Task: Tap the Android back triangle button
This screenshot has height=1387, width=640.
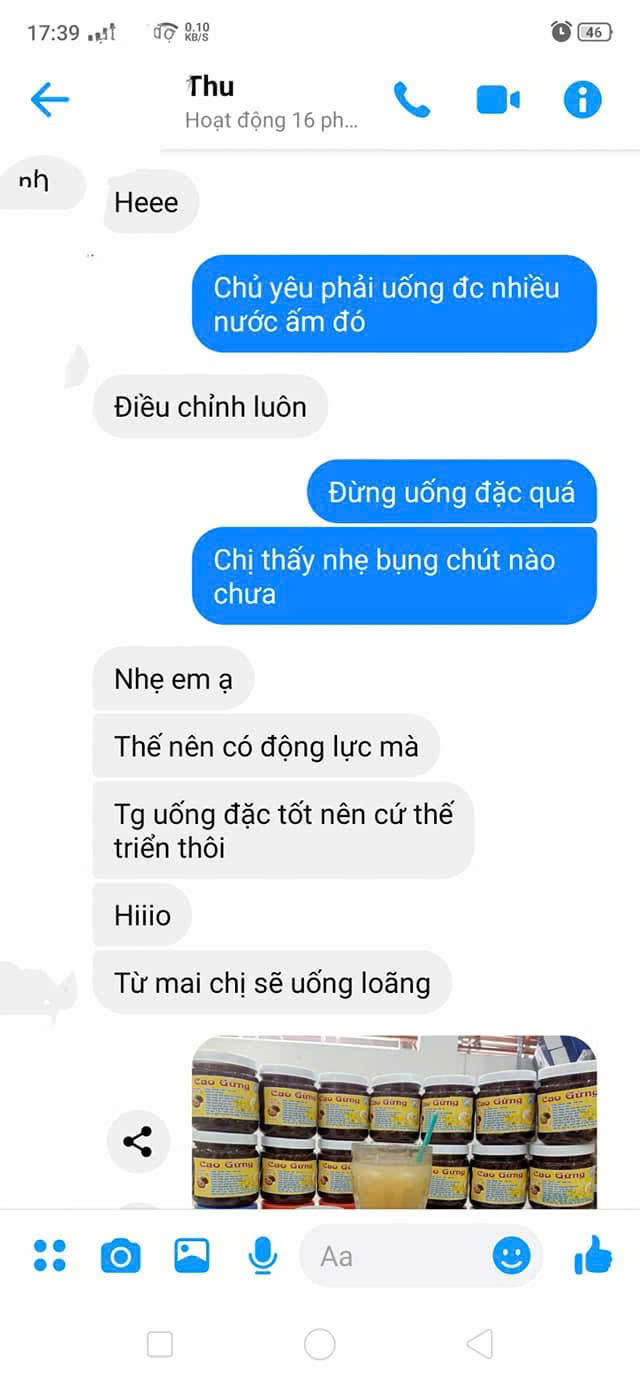Action: click(x=480, y=1344)
